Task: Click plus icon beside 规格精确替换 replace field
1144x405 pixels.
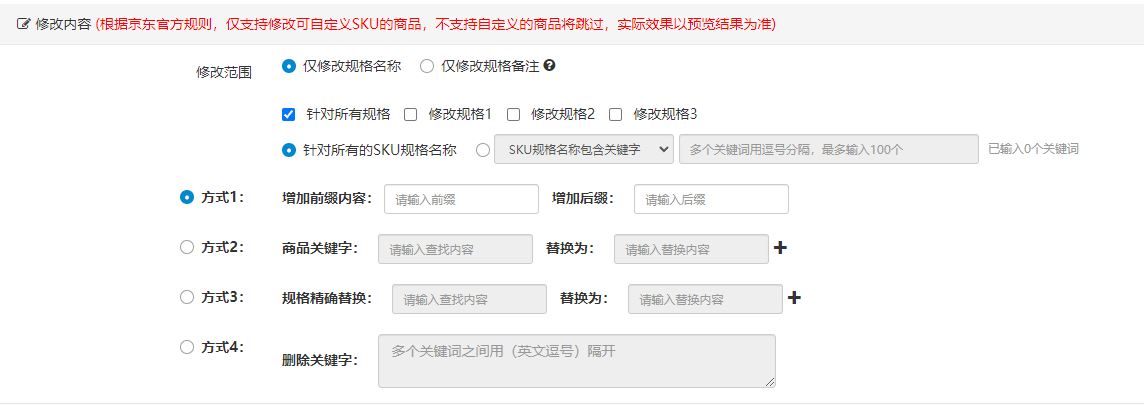Action: [795, 298]
